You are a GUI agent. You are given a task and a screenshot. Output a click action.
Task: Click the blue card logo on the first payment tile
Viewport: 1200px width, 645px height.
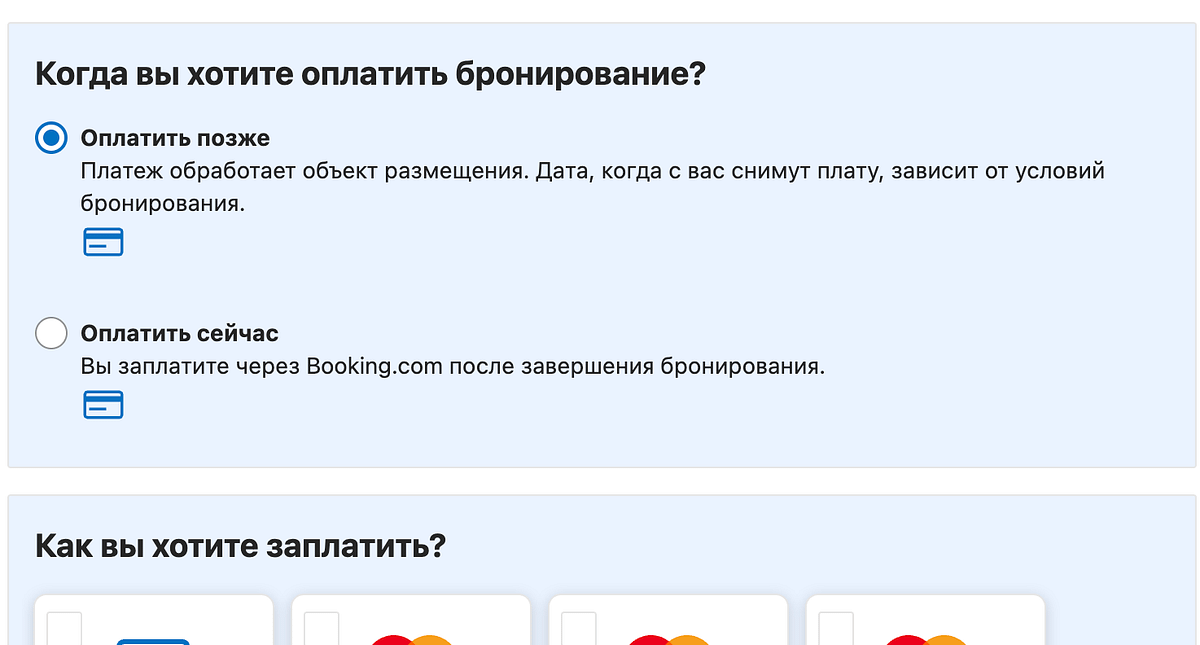[153, 640]
